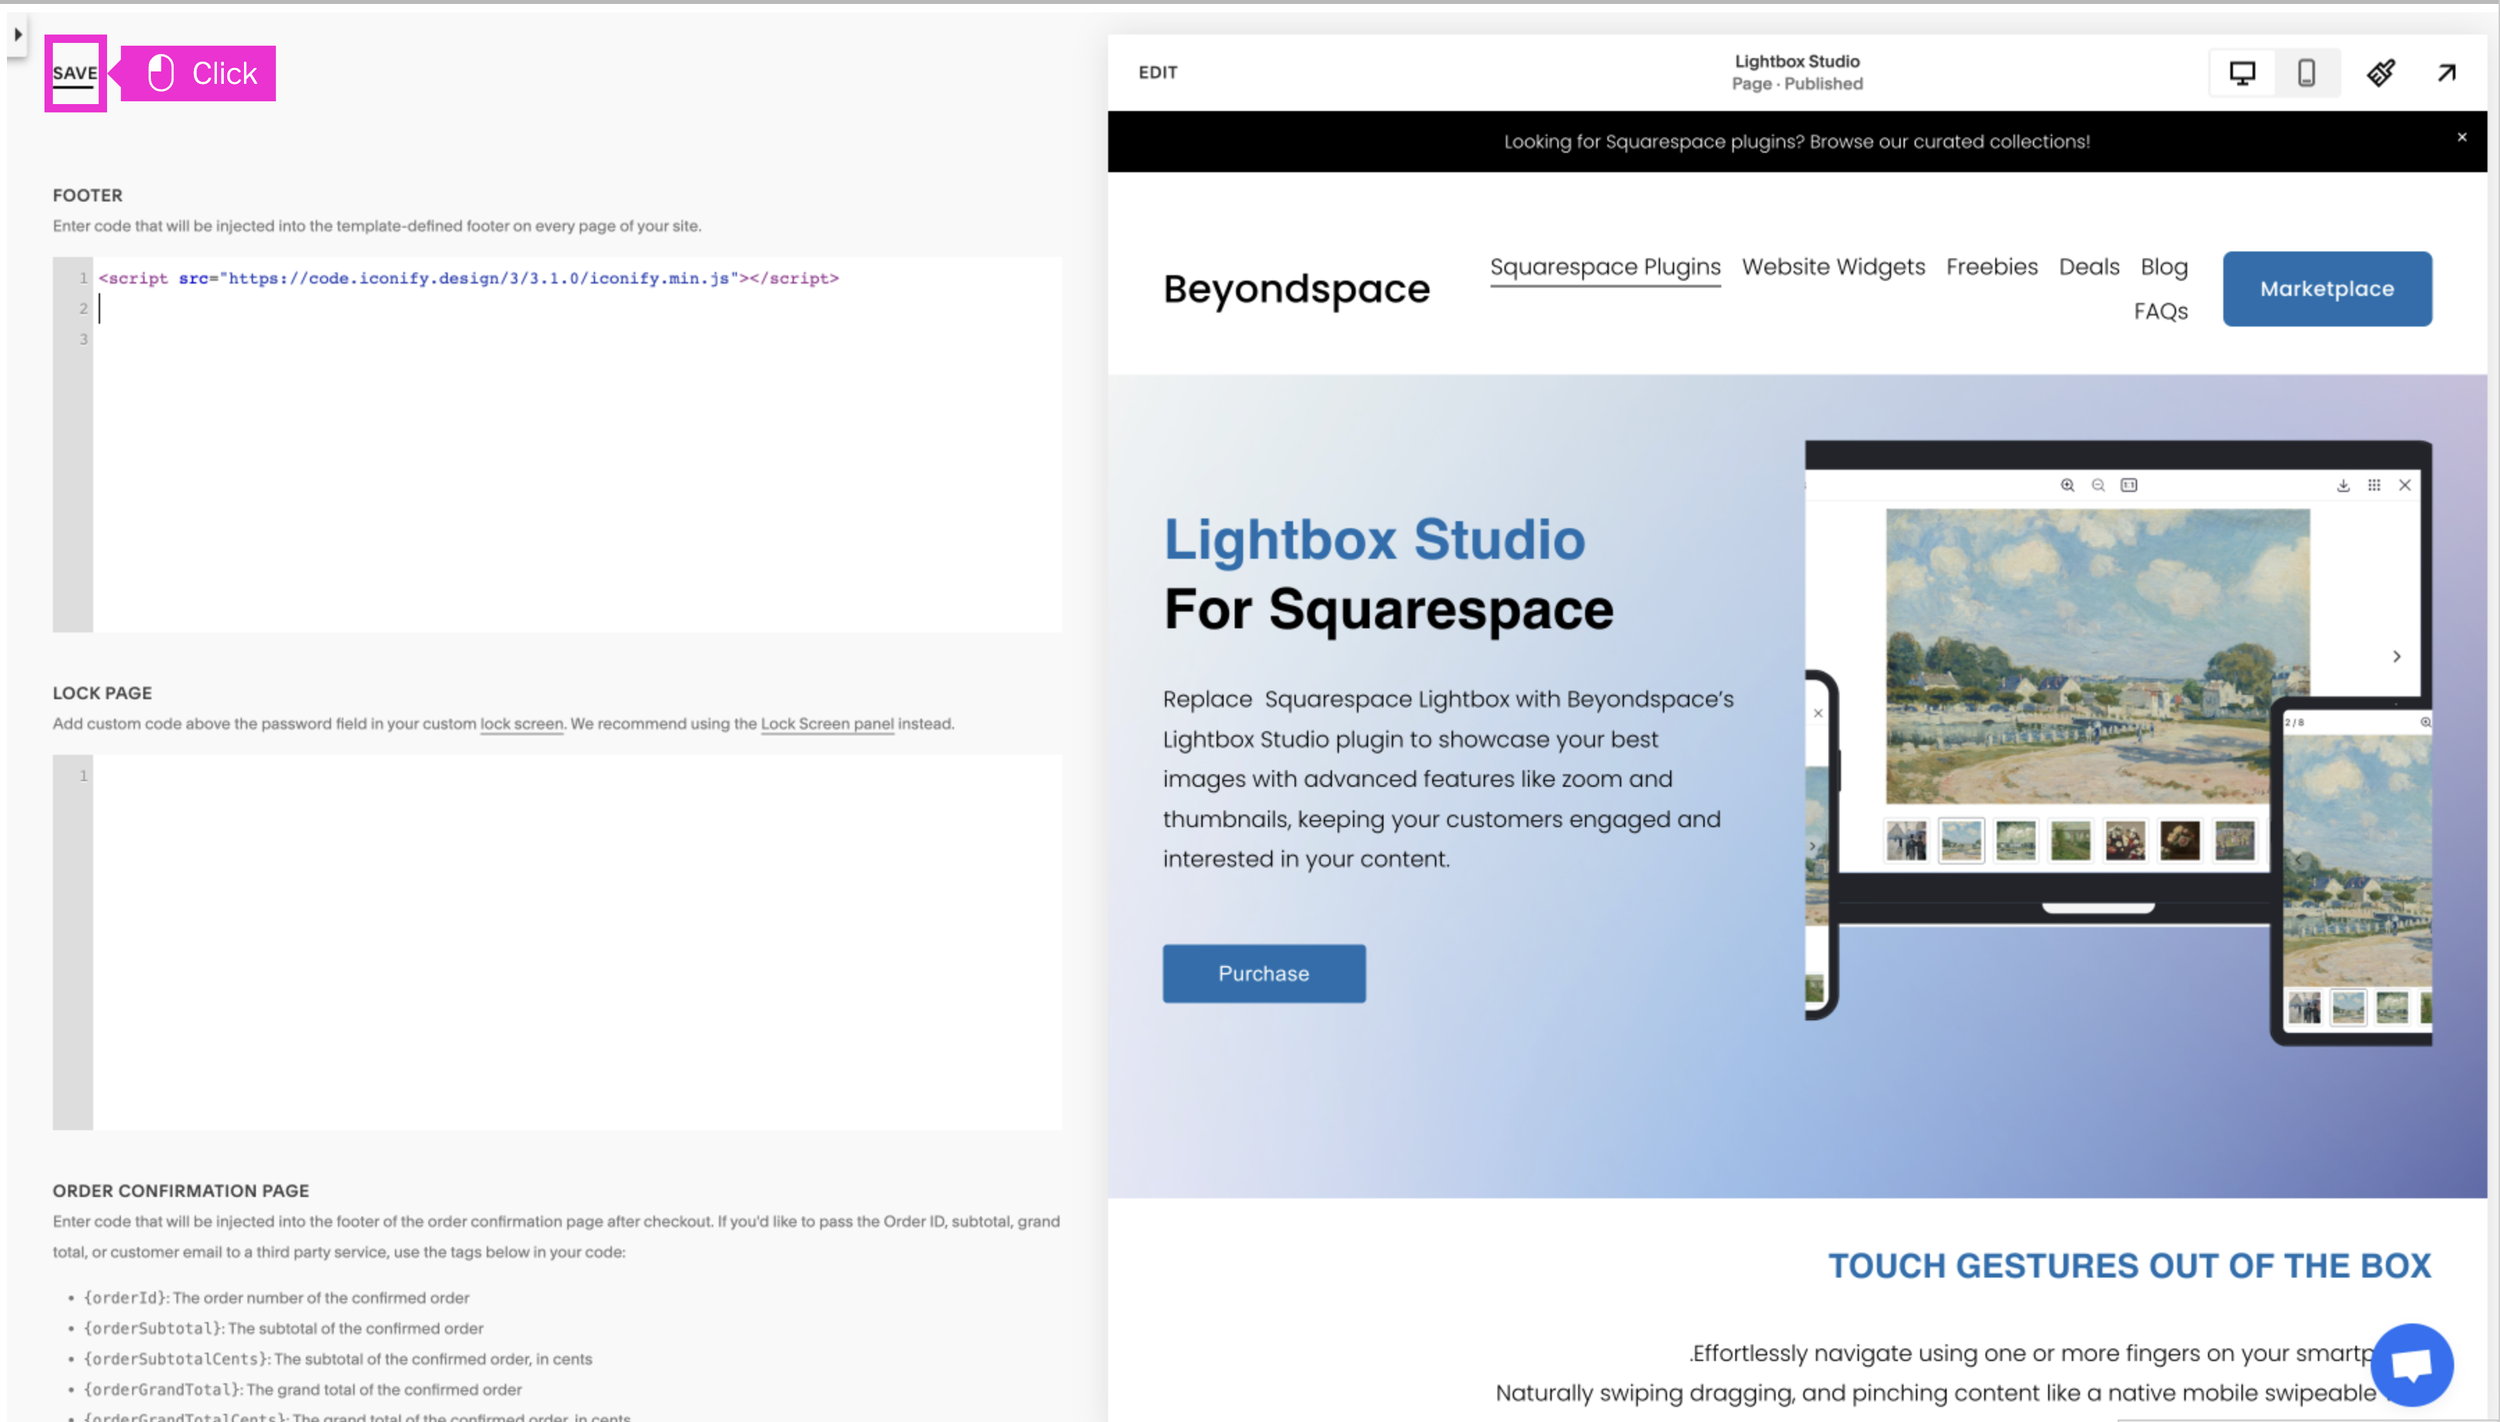Viewport: 2500px width, 1422px height.
Task: Click the X icon in lightbox mockup toolbar
Action: click(2405, 485)
